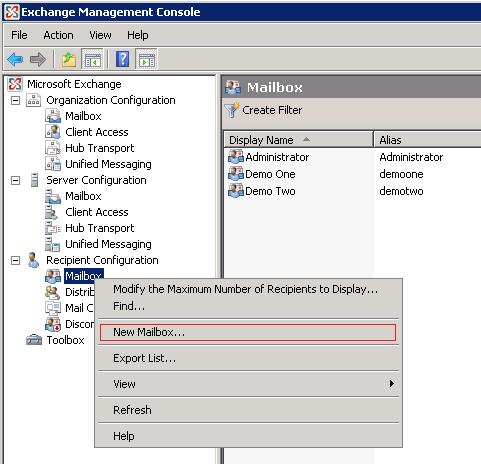Click Client Access icon under Organization Configuration
Viewport: 481px width, 464px height.
pyautogui.click(x=53, y=132)
